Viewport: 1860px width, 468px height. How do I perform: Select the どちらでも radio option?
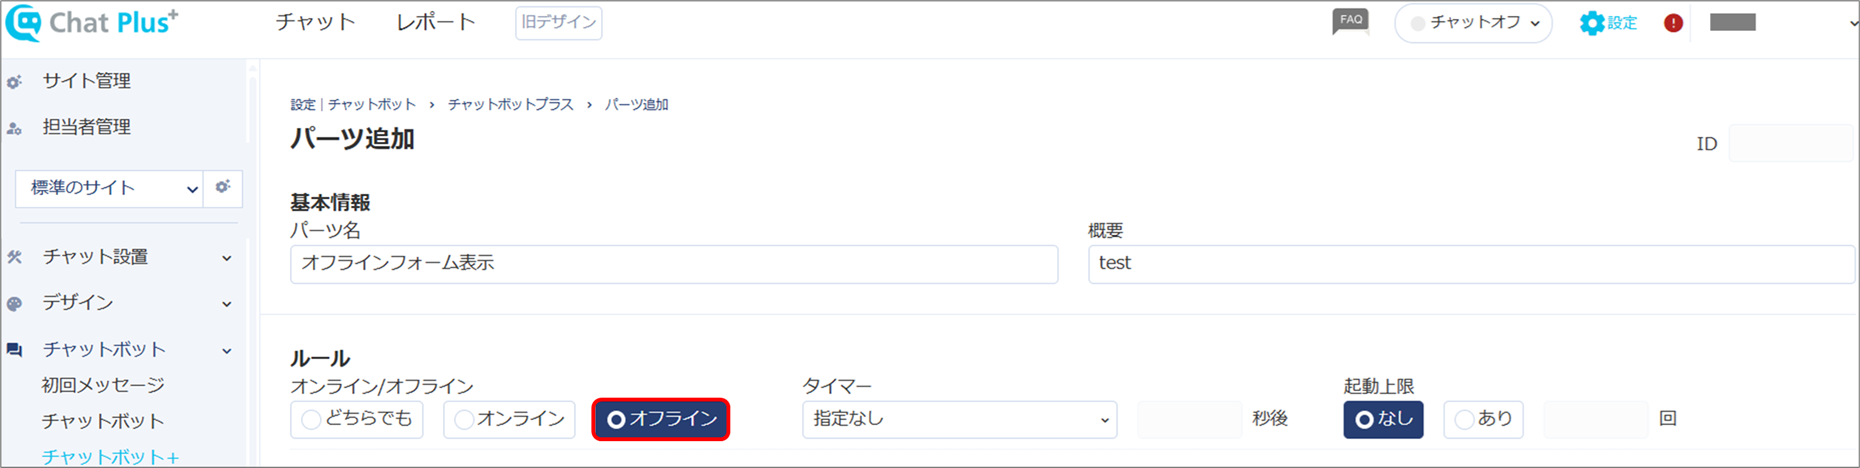tap(357, 419)
